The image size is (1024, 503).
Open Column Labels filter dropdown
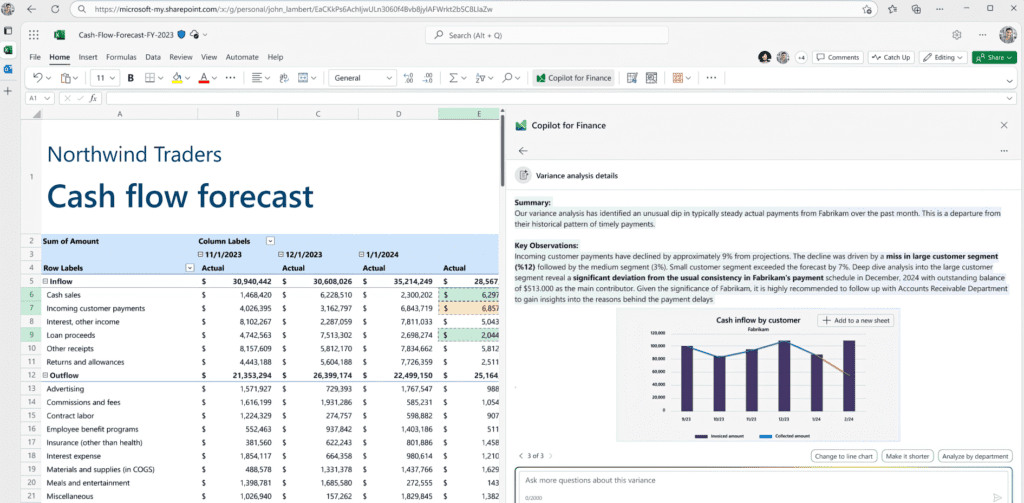270,241
